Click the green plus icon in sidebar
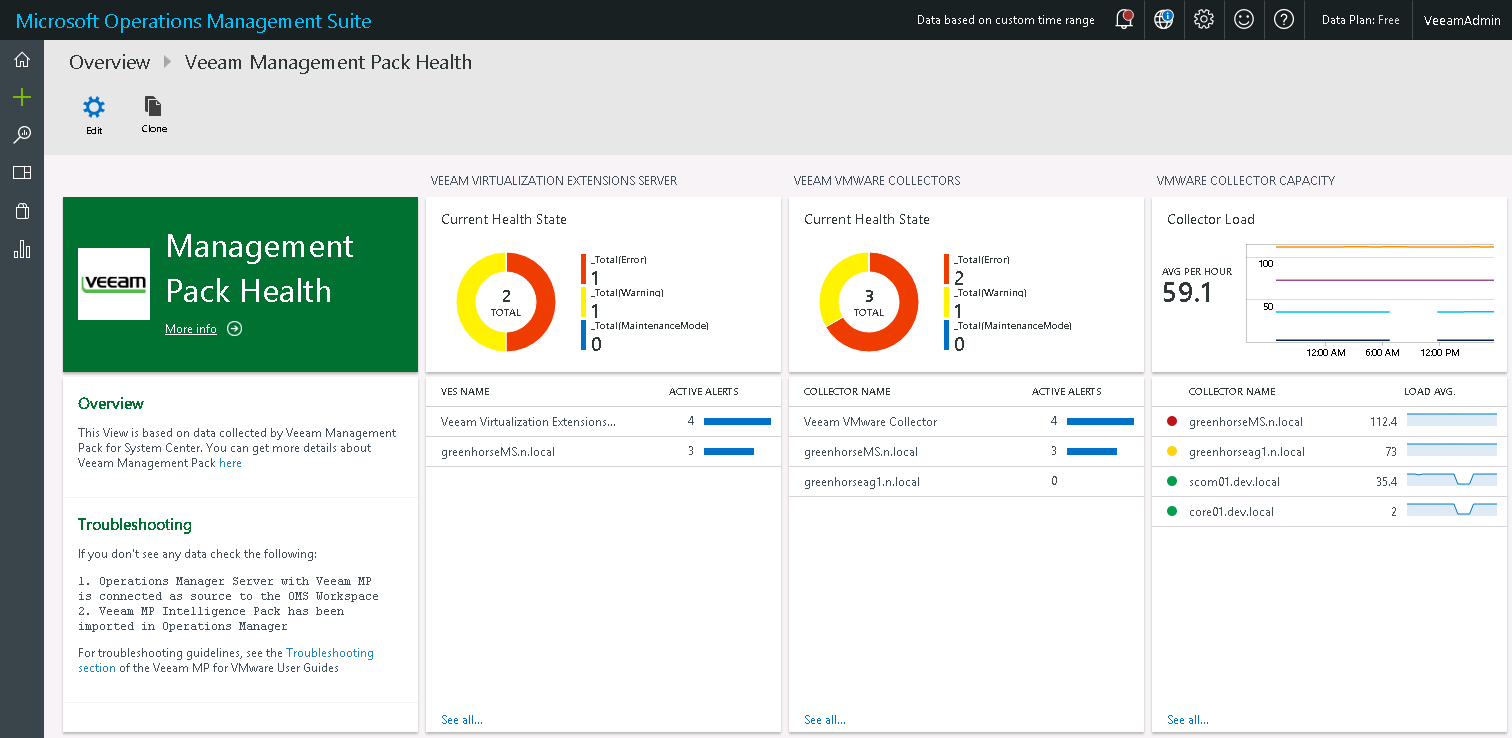This screenshot has height=738, width=1512. coord(22,97)
